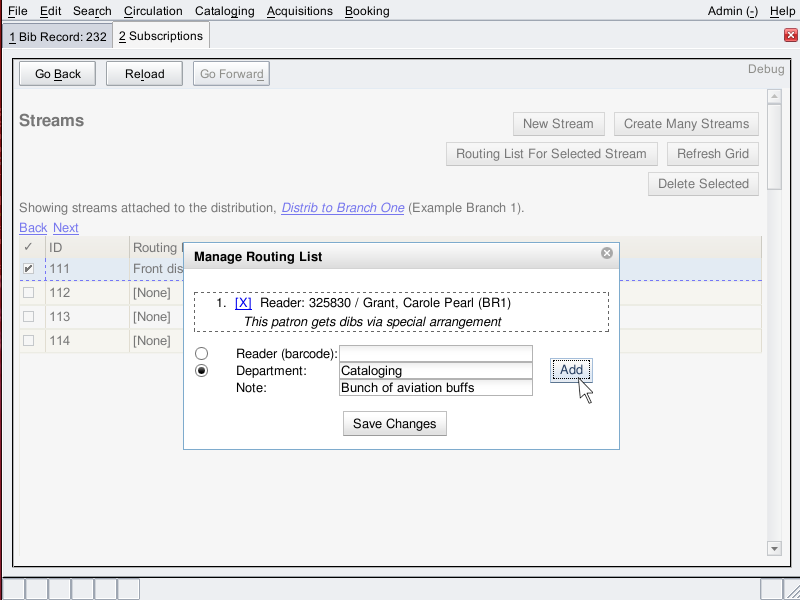
Task: Open the Circulation menu
Action: [153, 11]
